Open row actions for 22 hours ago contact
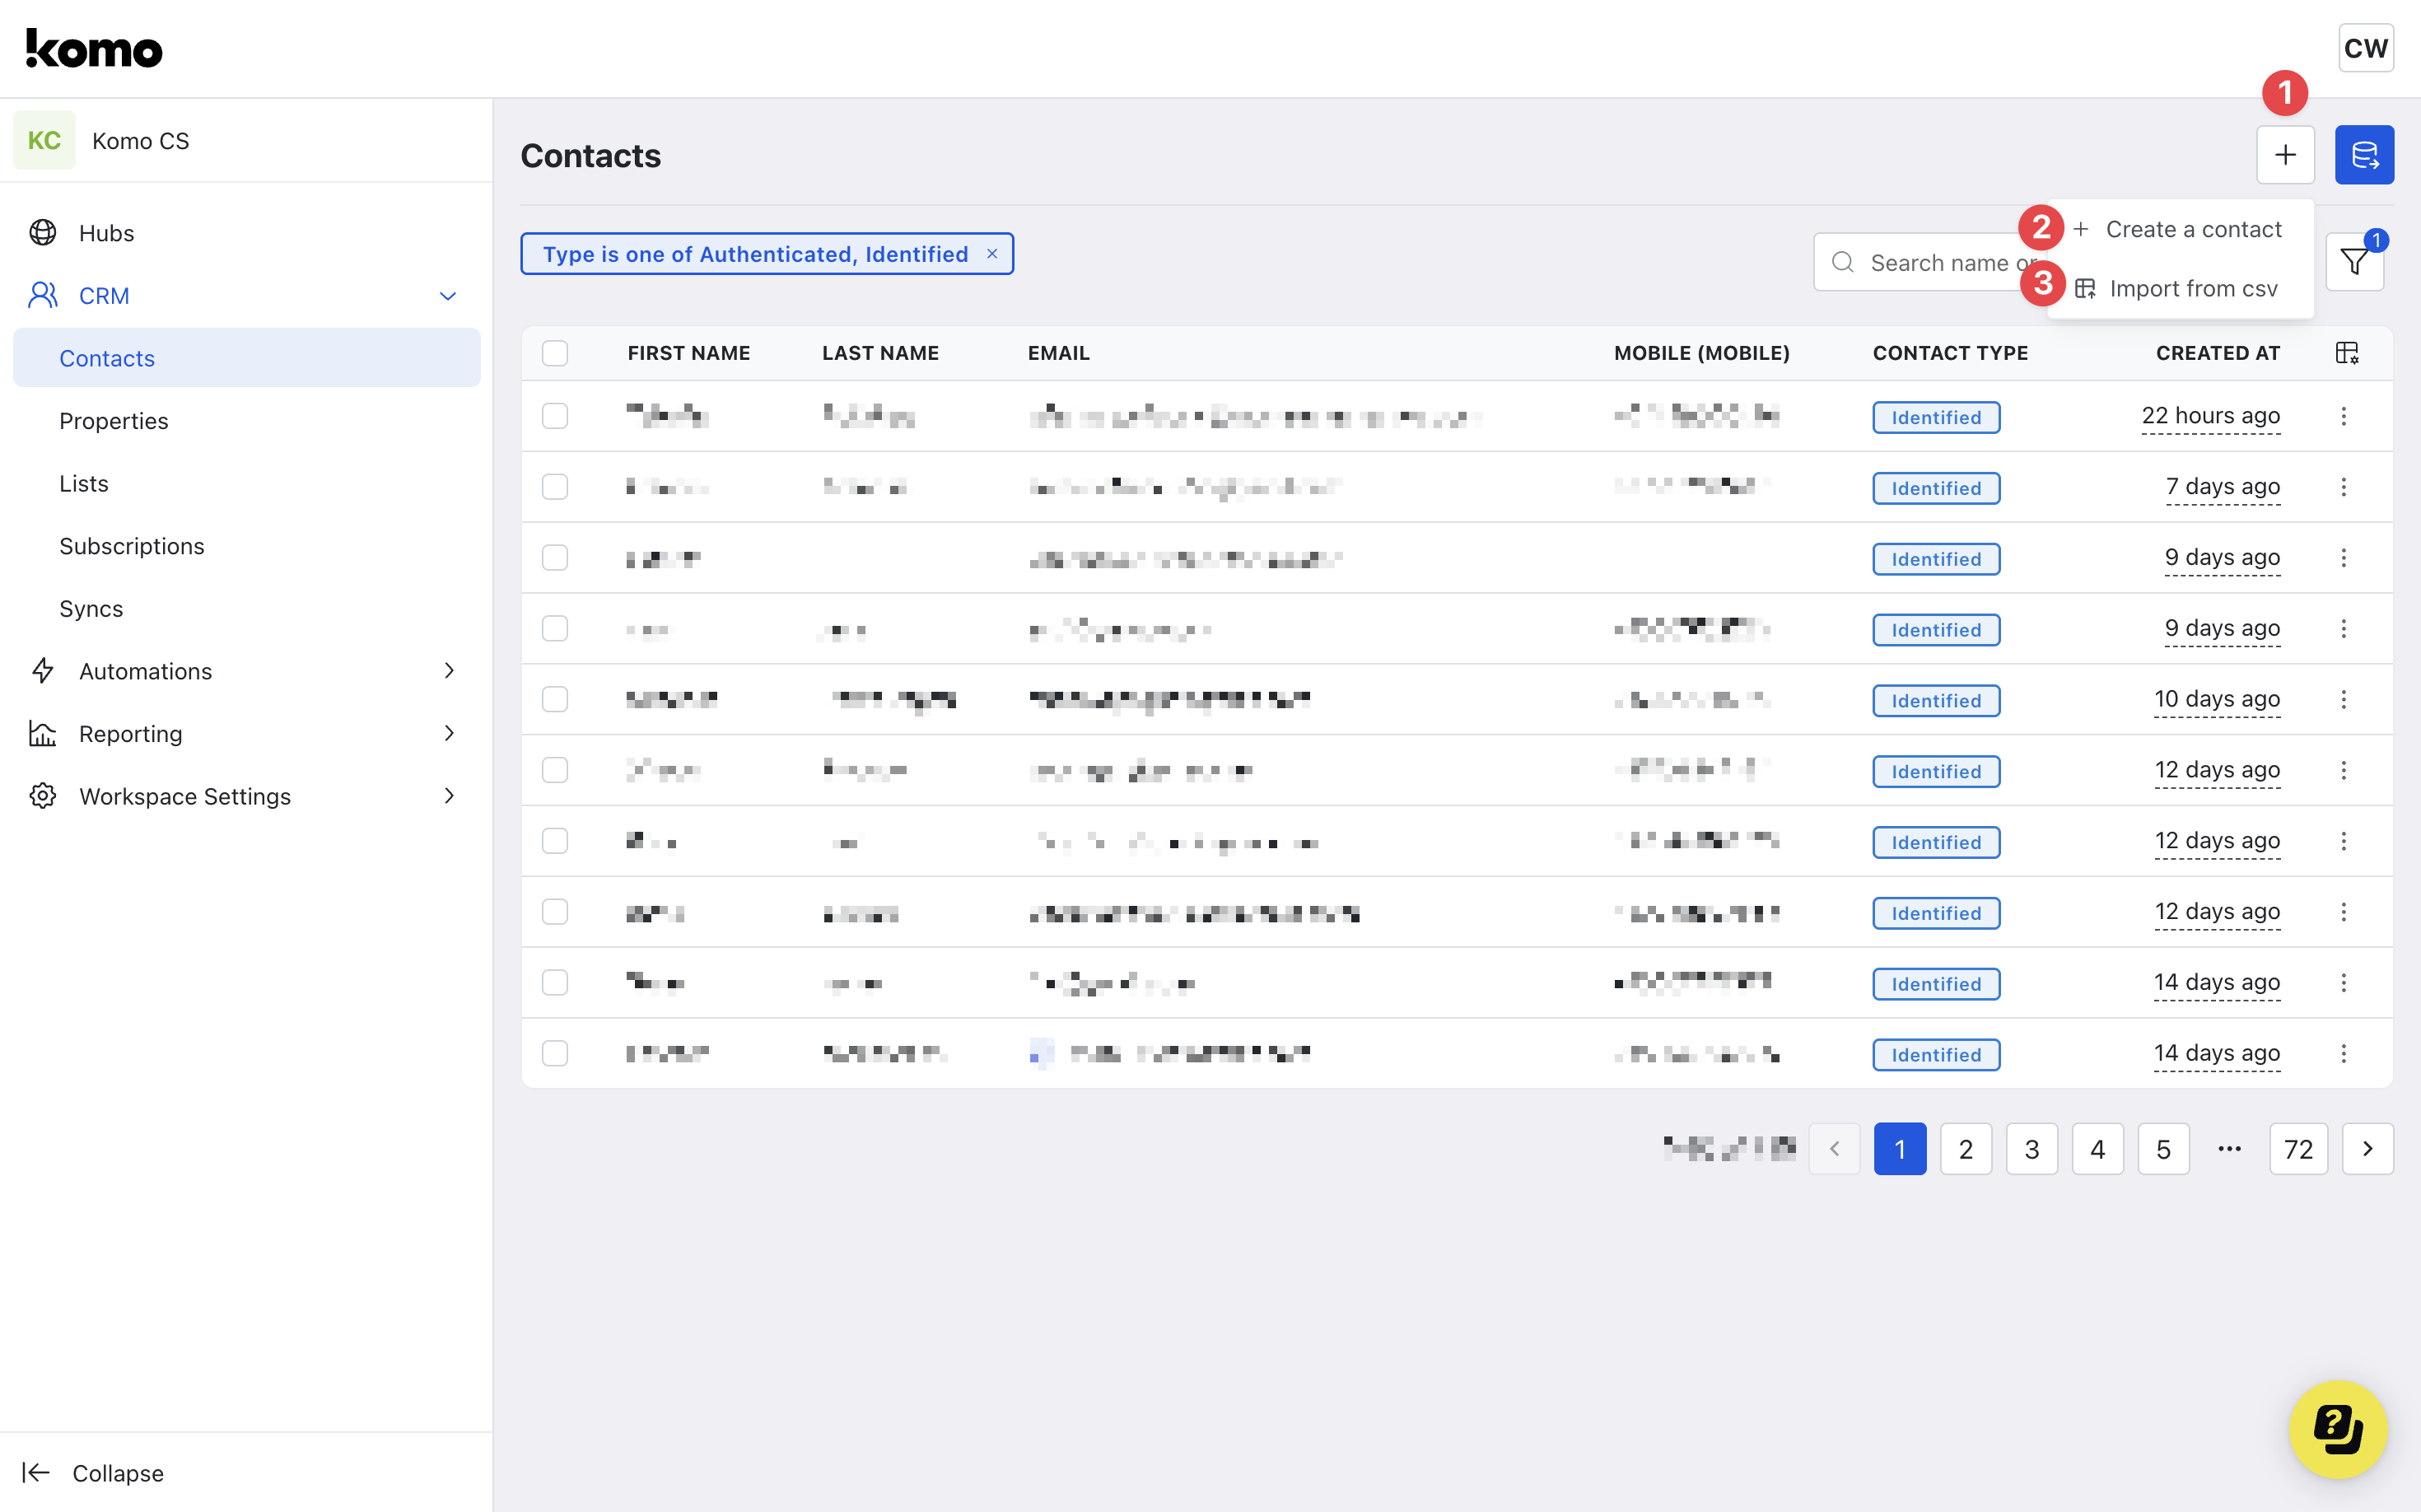The height and width of the screenshot is (1512, 2421). coord(2343,416)
